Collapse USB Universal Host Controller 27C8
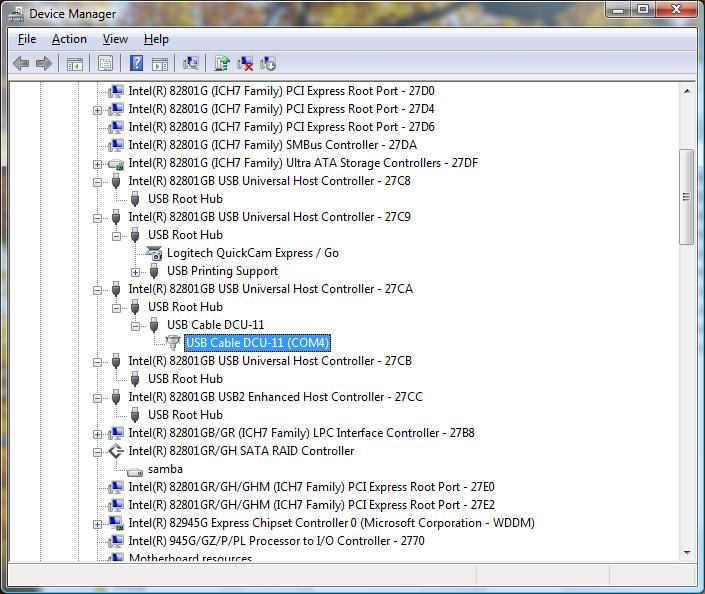 pyautogui.click(x=97, y=182)
